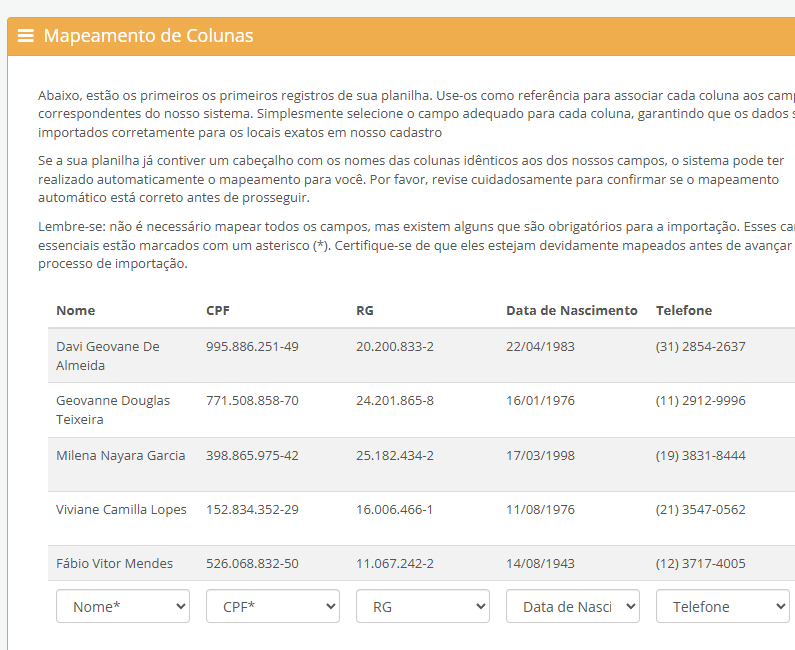The width and height of the screenshot is (795, 650).
Task: Click the RG column header
Action: click(x=365, y=310)
